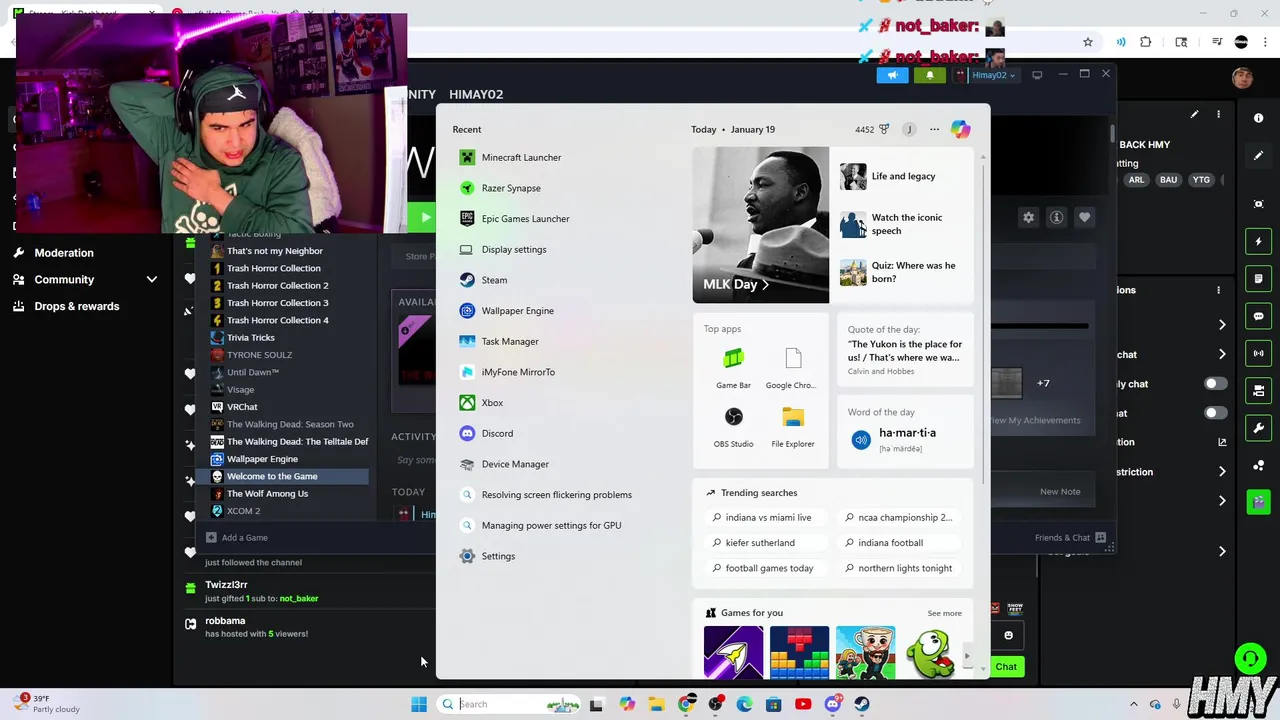Open 'Resolving screen flickering problems' result
The height and width of the screenshot is (720, 1280).
[x=556, y=495]
